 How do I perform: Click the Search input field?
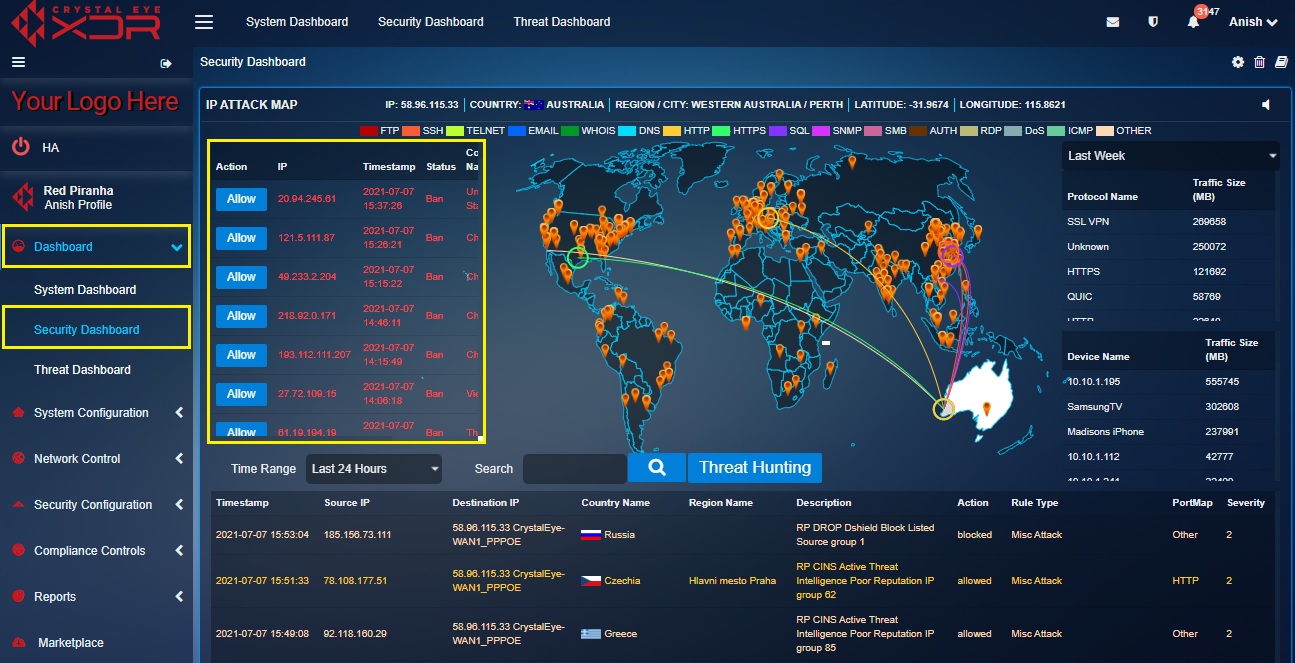(575, 468)
